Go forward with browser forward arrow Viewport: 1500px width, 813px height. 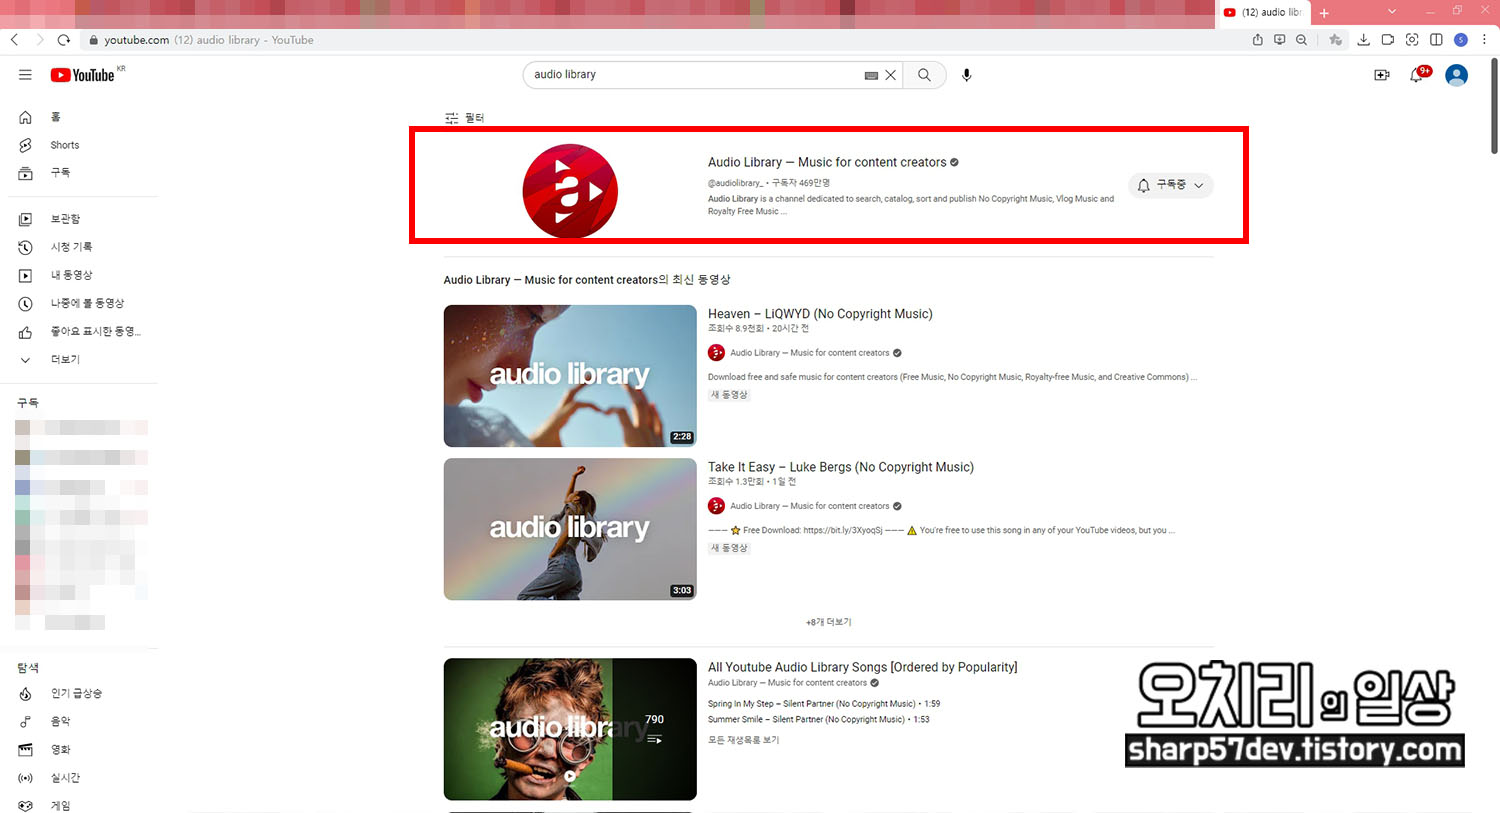click(x=39, y=40)
